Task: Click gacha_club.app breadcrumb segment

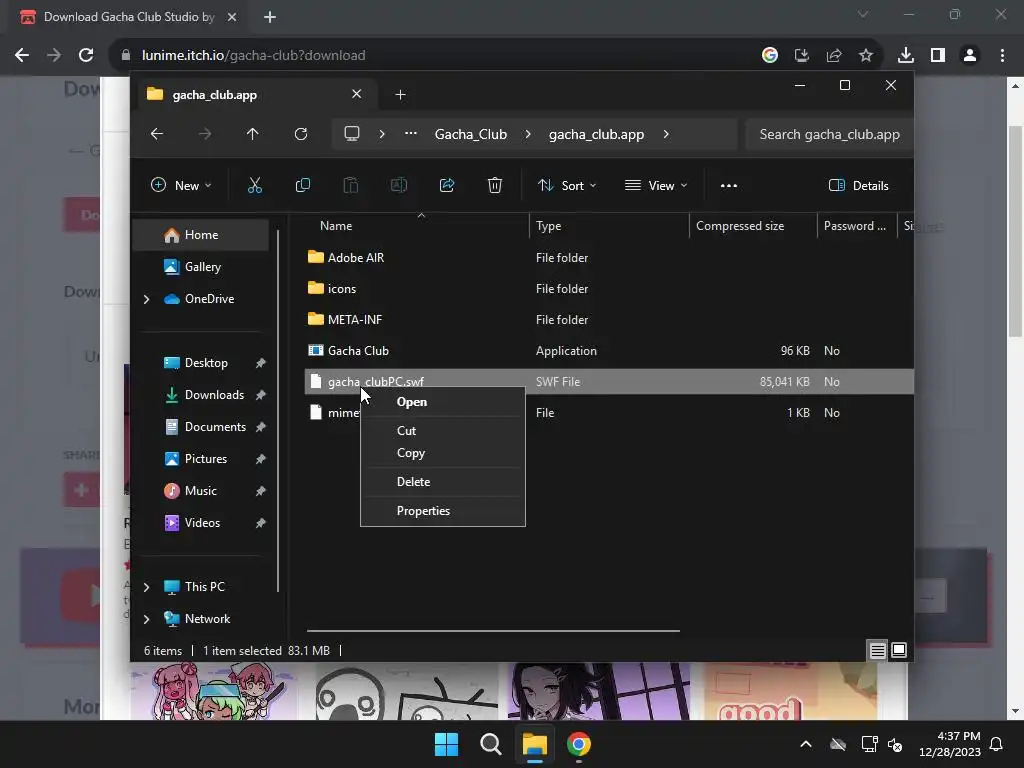Action: click(596, 134)
